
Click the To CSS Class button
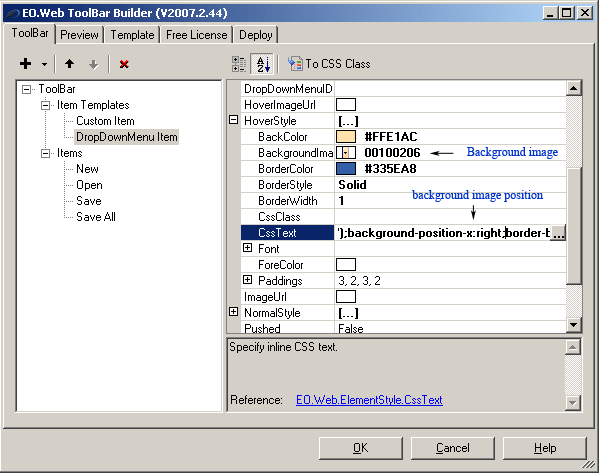click(329, 64)
